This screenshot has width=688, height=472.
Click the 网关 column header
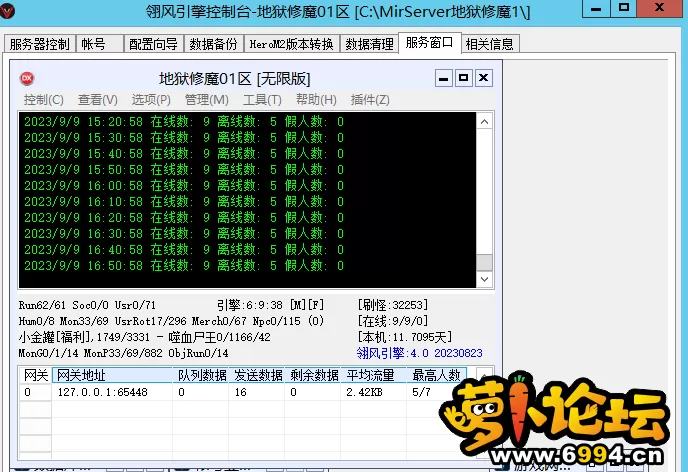pyautogui.click(x=36, y=375)
